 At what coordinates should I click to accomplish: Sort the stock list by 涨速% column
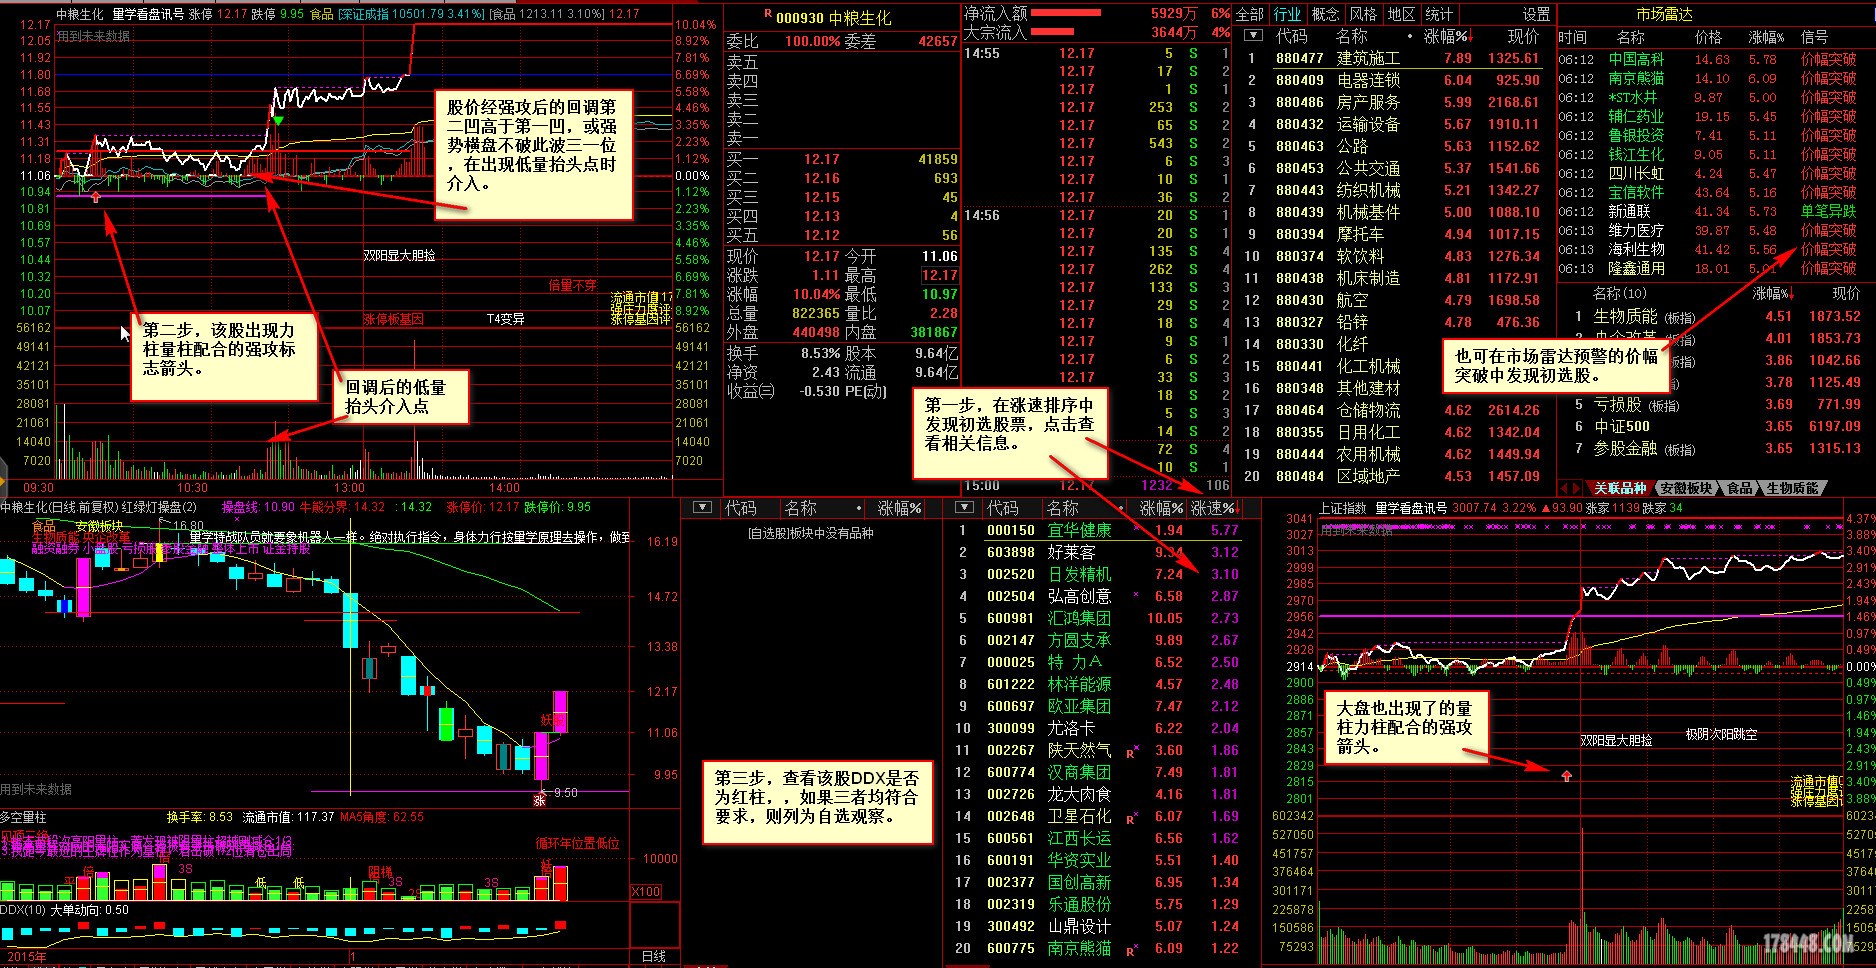click(1217, 508)
